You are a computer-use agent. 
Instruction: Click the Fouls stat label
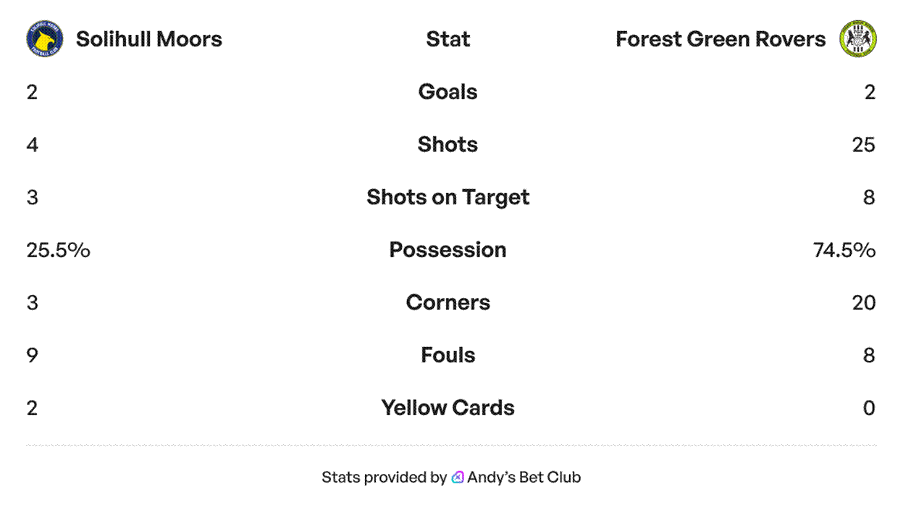click(447, 355)
